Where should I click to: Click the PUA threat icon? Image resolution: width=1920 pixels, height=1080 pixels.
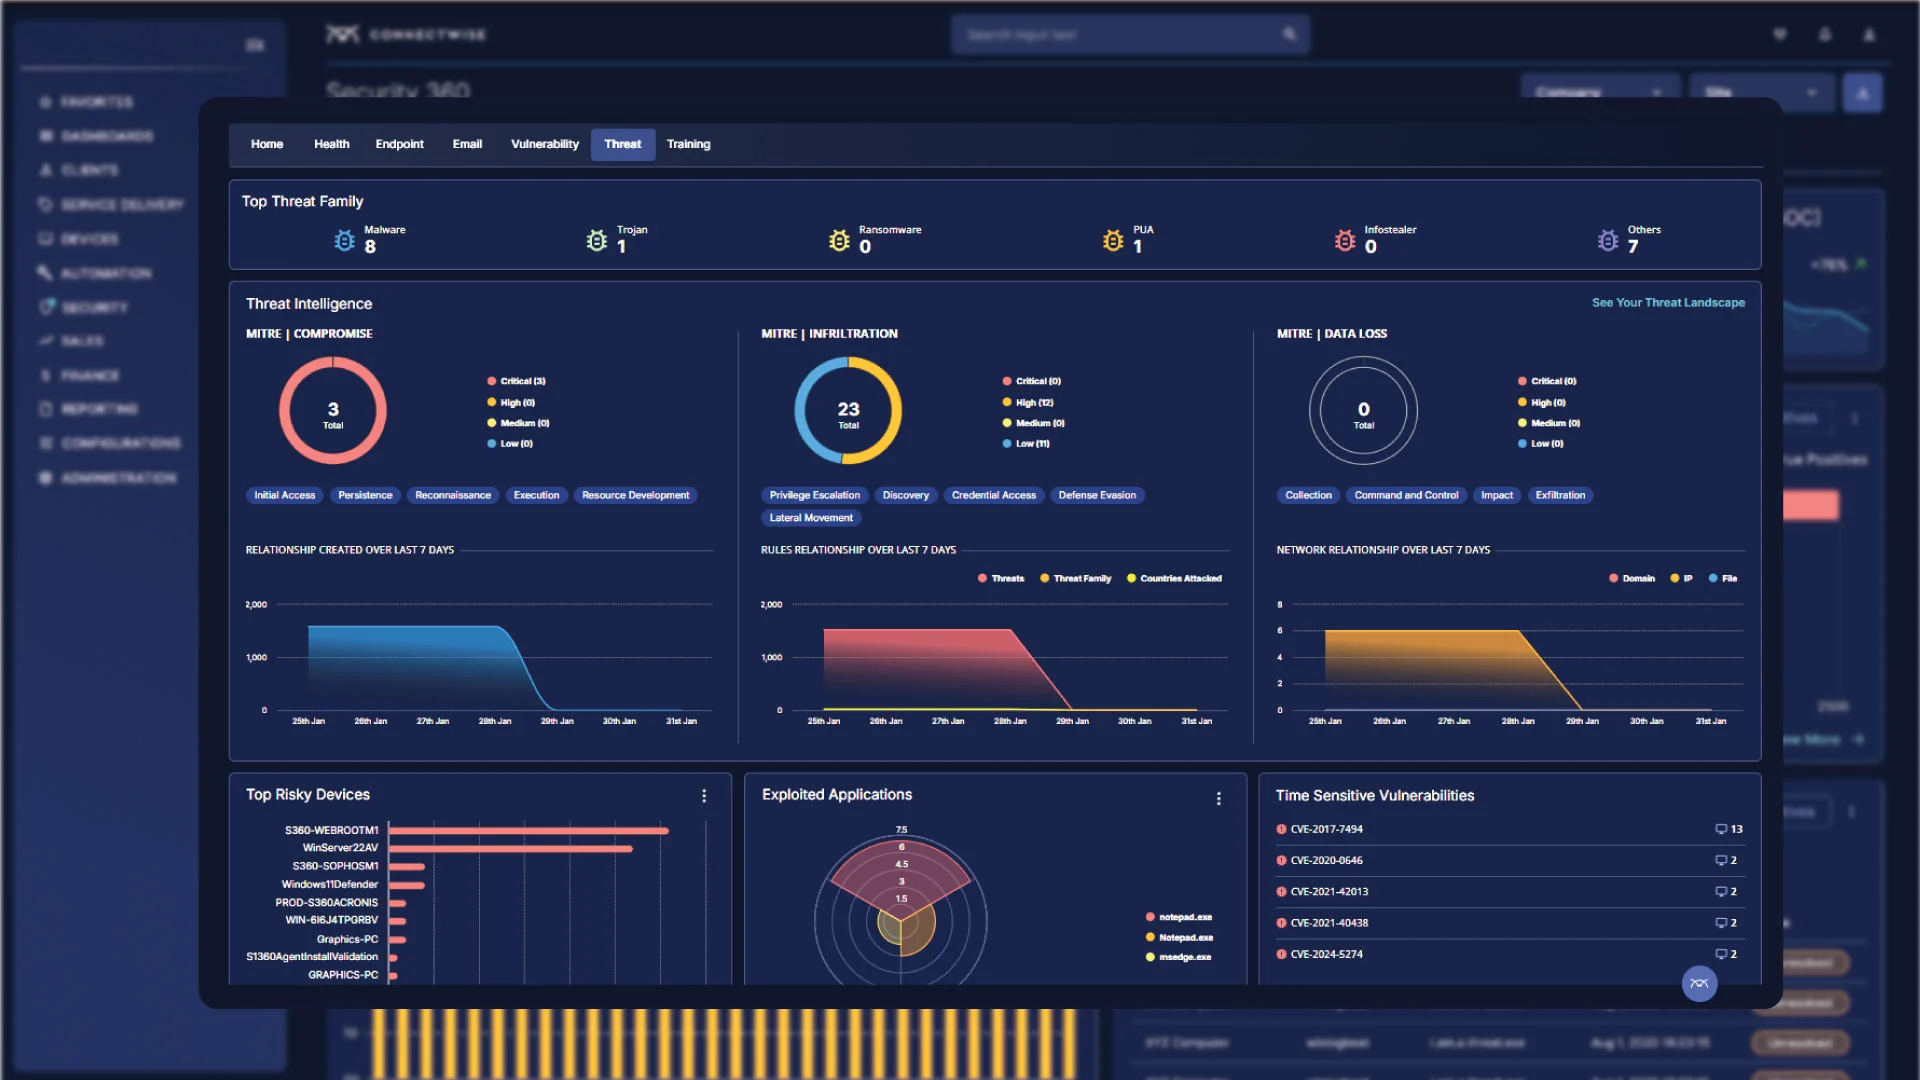tap(1113, 241)
